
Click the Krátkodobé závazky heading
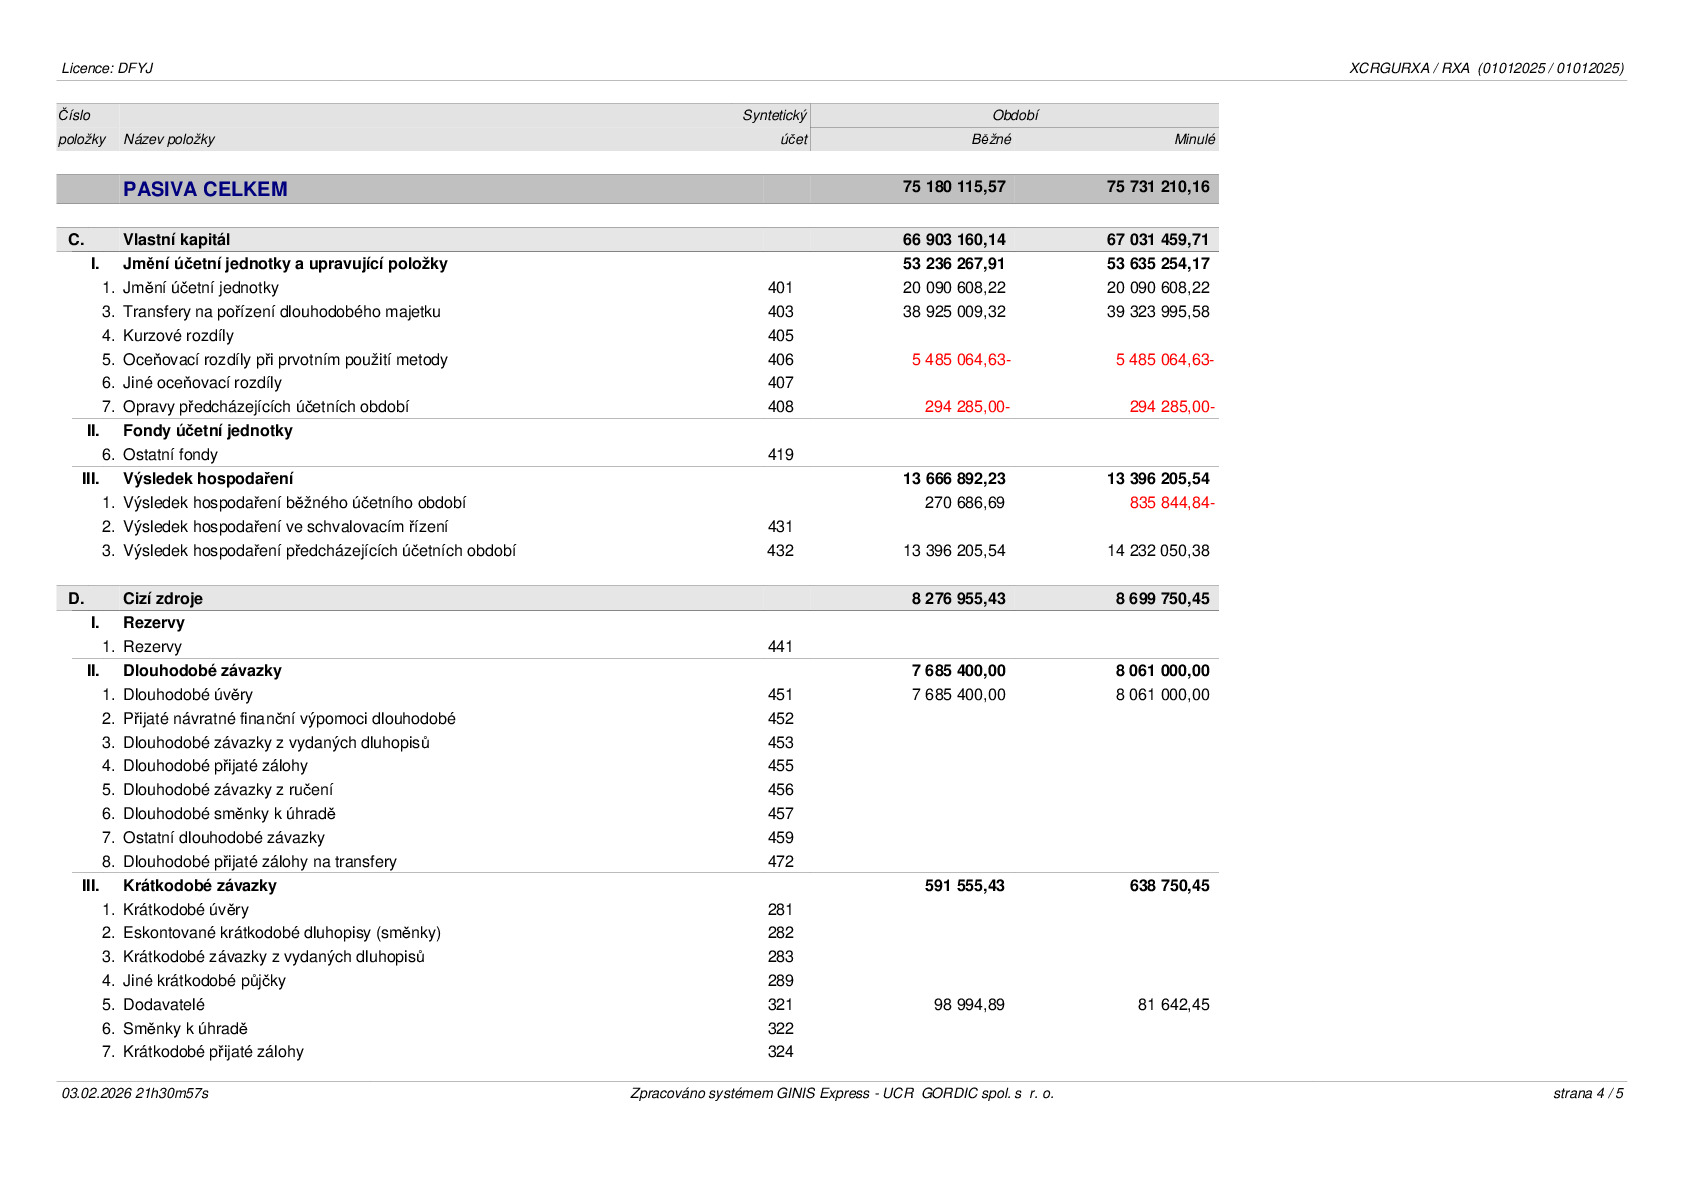200,886
